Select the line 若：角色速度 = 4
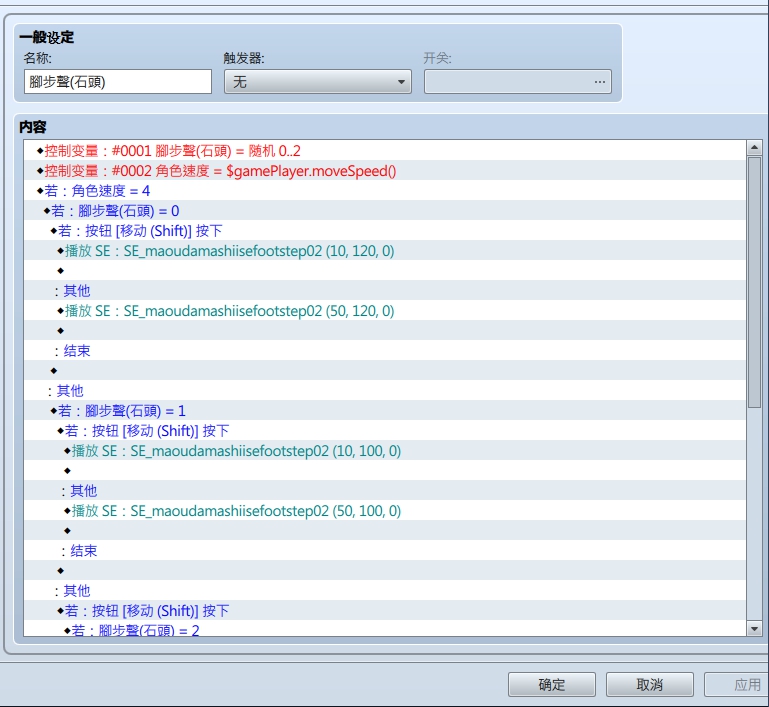 pyautogui.click(x=385, y=191)
